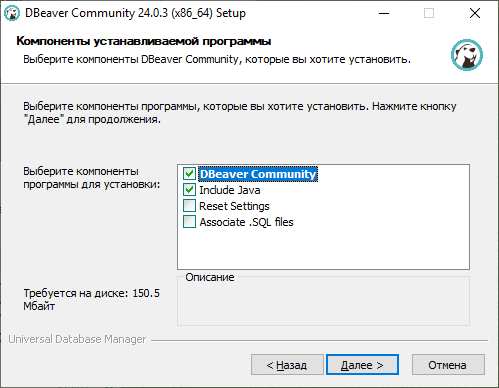Select the Associate .SQL files label
499x388 pixels.
246,222
